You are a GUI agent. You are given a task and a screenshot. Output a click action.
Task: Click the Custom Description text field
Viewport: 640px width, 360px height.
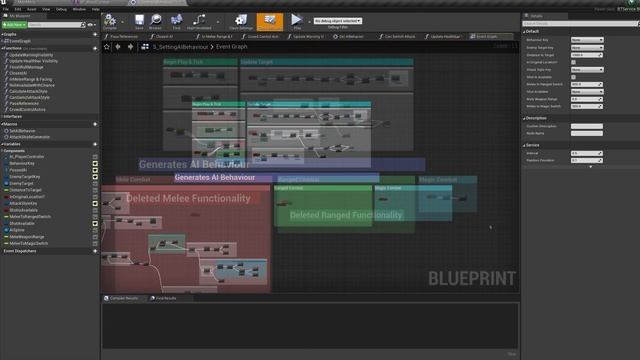[587, 126]
